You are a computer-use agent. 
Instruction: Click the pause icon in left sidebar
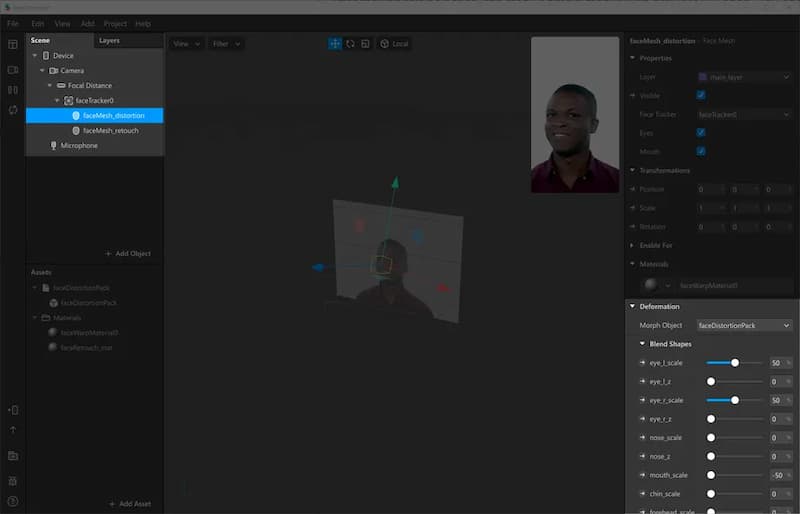(13, 90)
